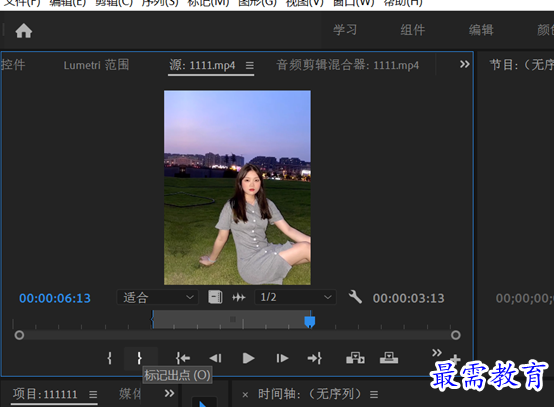This screenshot has width=554, height=407.
Task: Open the 1/2 playback resolution dropdown
Action: coord(295,297)
